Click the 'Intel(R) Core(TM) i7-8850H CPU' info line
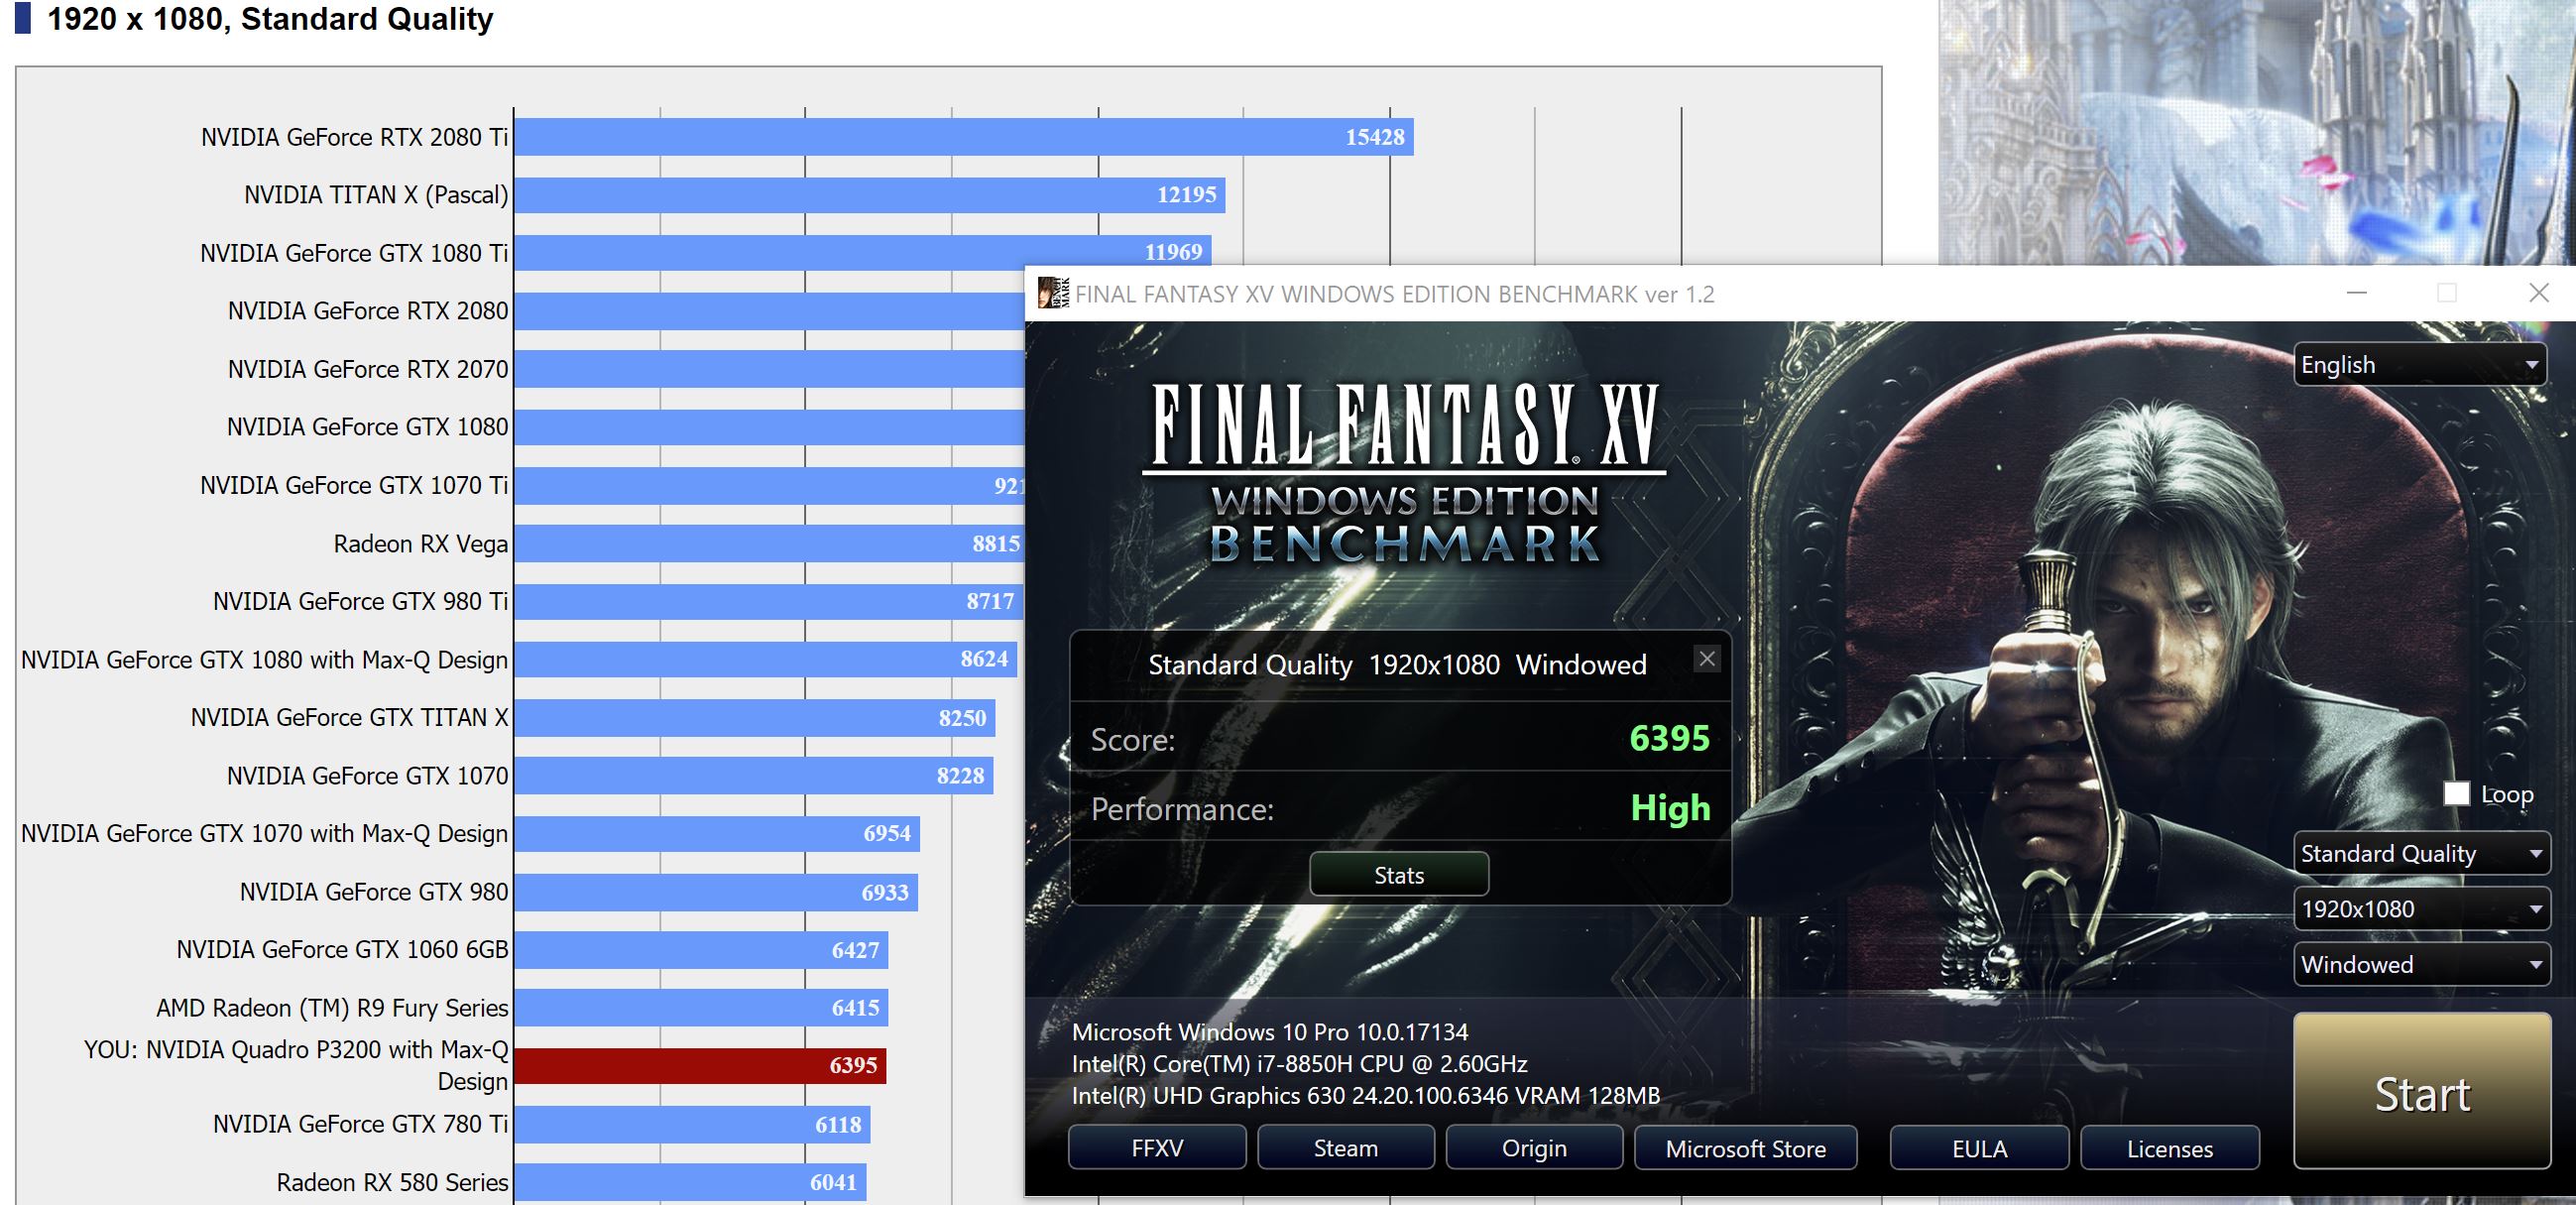 point(1300,1063)
